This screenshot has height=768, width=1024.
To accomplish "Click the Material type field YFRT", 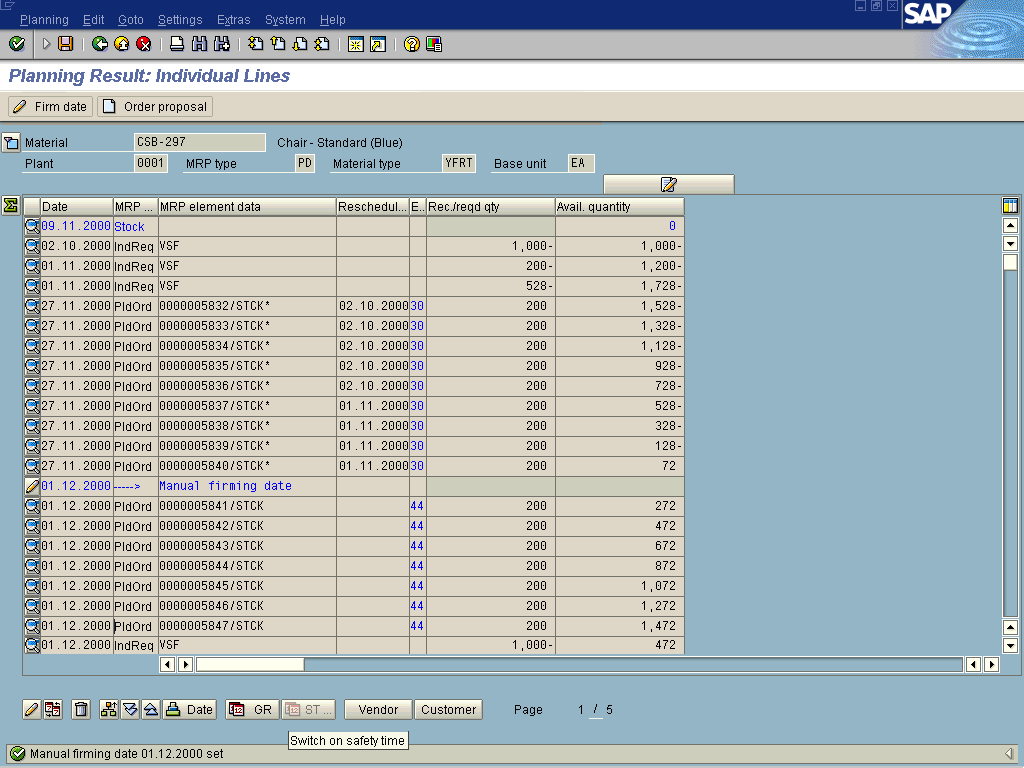I will pyautogui.click(x=458, y=163).
